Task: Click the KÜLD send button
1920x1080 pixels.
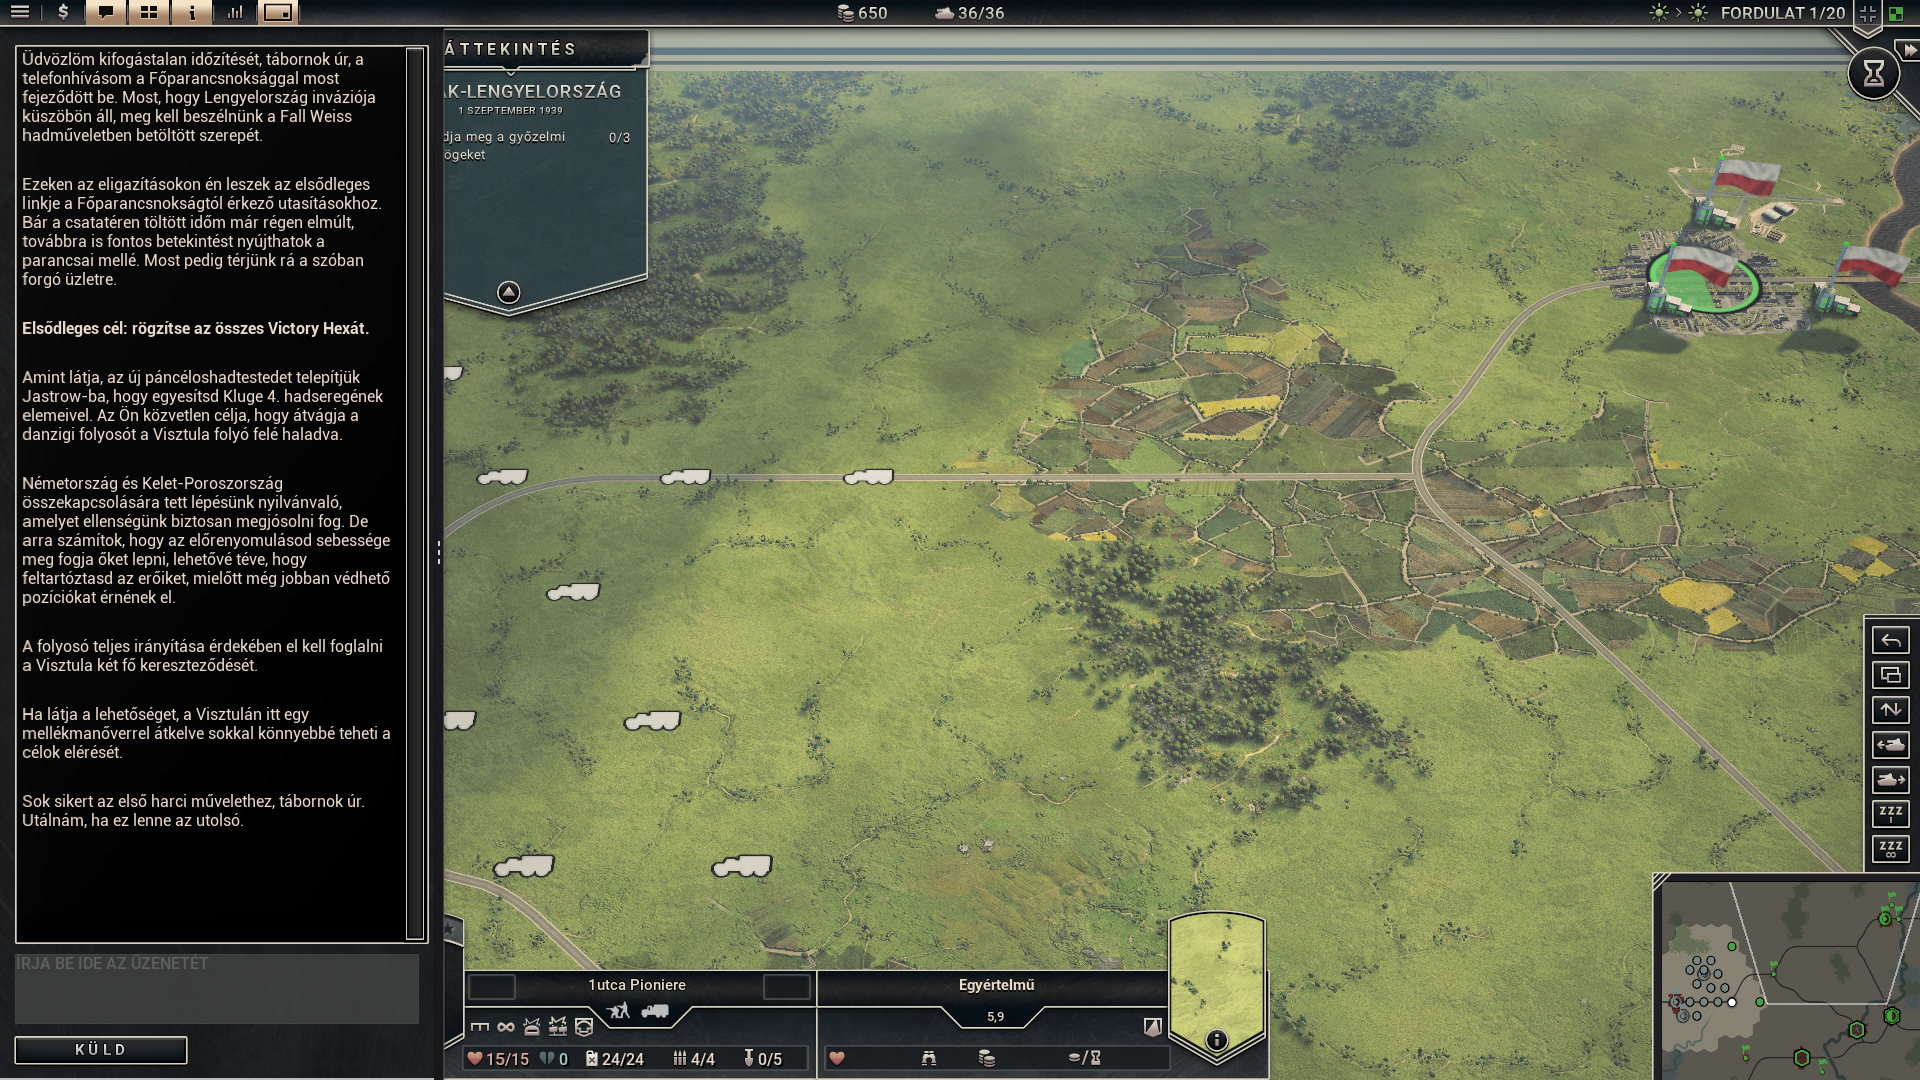Action: 101,1050
